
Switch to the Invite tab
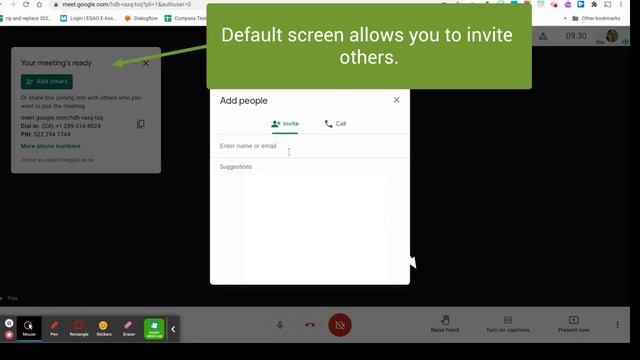285,124
